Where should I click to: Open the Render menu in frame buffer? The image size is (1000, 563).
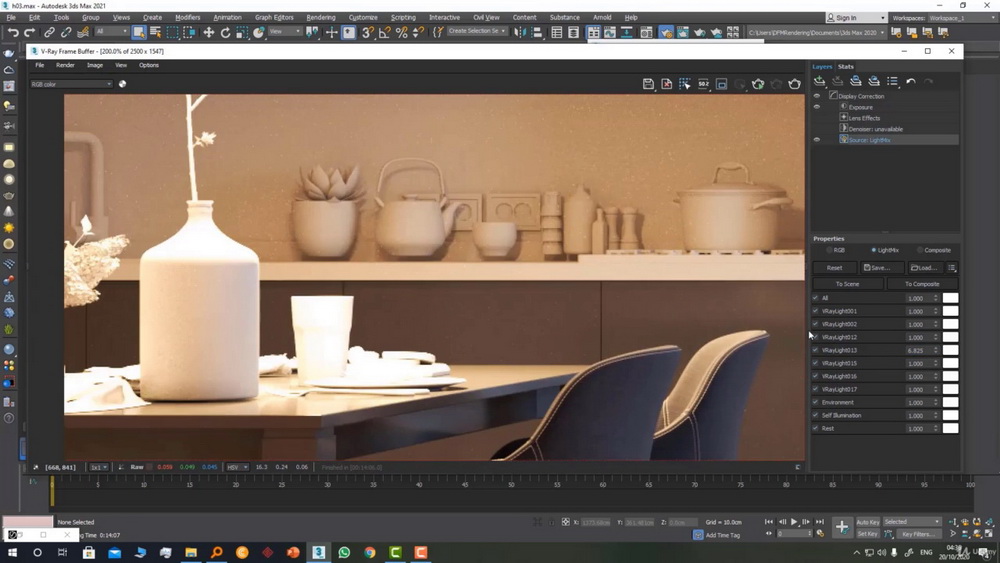click(x=65, y=65)
